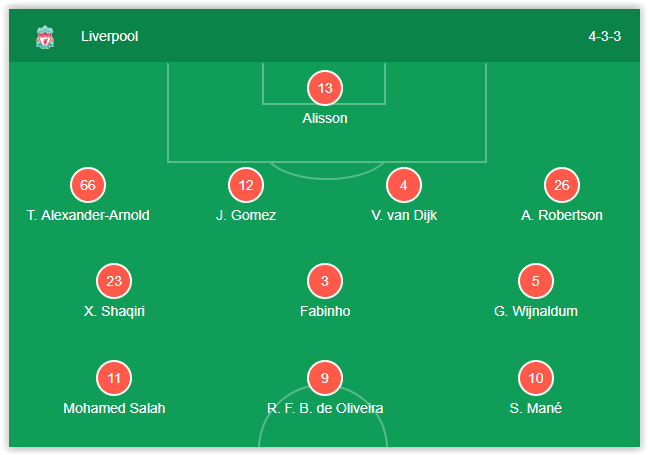Click the number 66 player badge
The height and width of the screenshot is (455, 648).
tap(88, 185)
